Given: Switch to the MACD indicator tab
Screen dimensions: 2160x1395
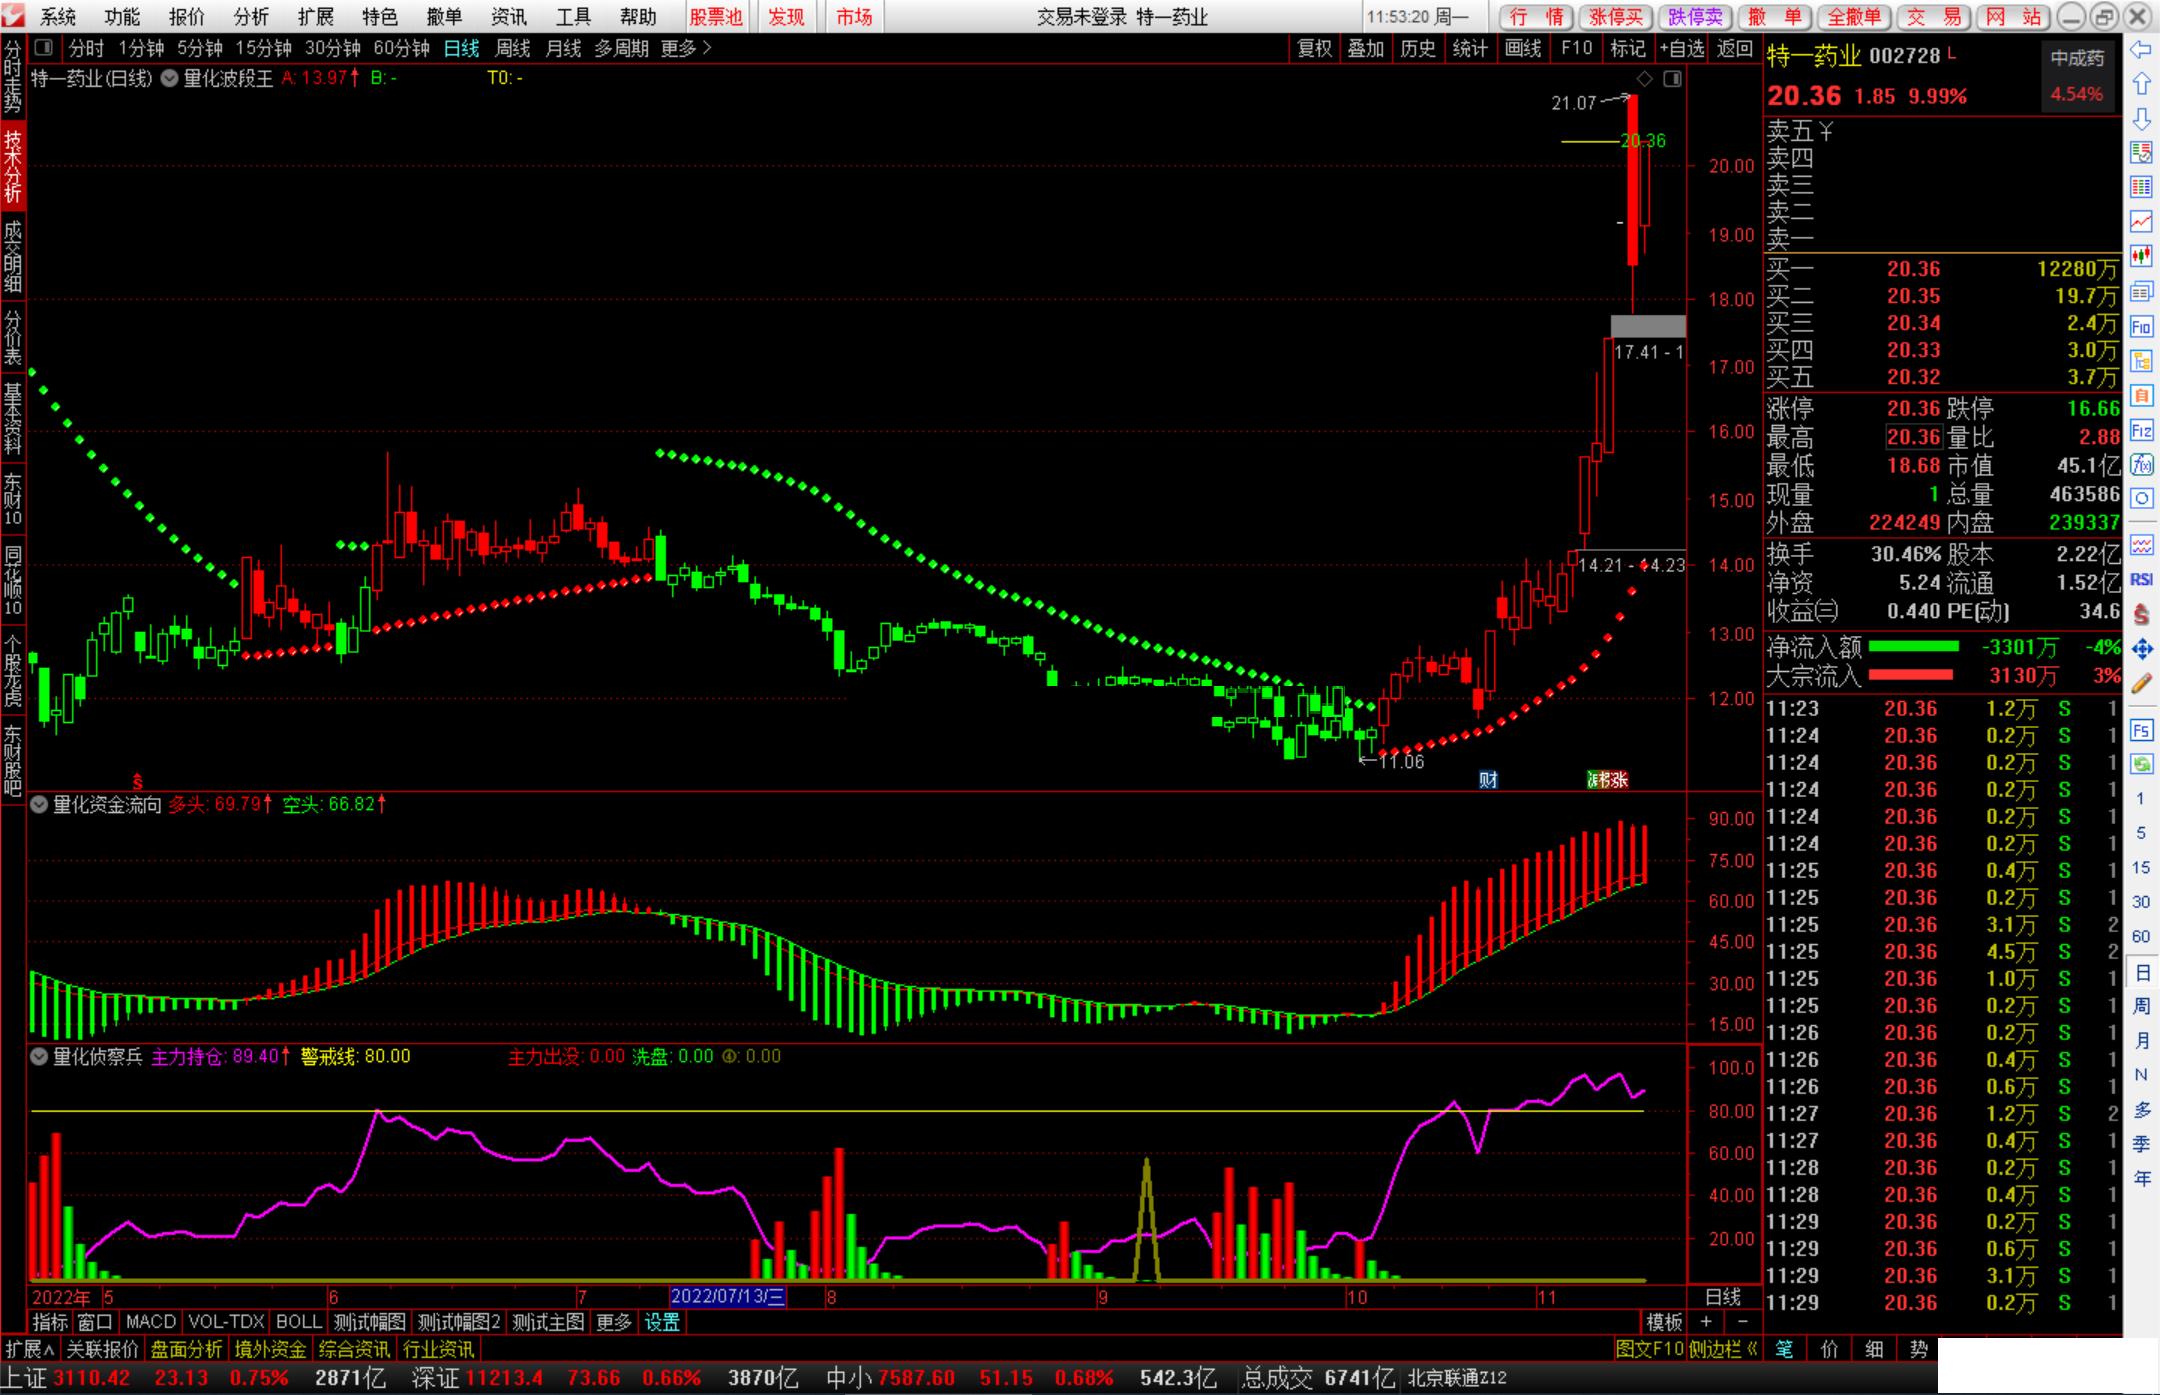Looking at the screenshot, I should 151,1322.
